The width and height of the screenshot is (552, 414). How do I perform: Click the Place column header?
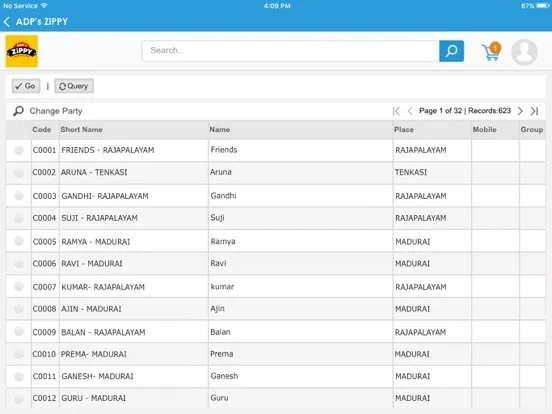click(404, 130)
